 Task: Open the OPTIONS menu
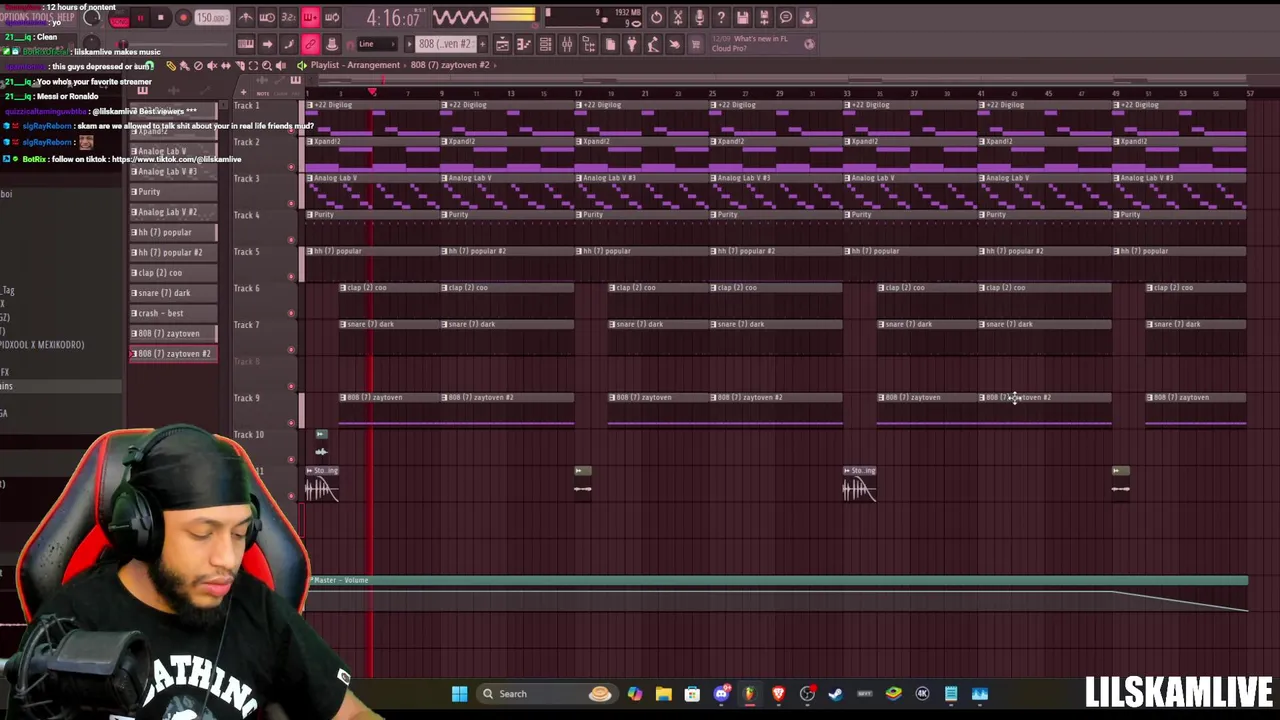15,18
